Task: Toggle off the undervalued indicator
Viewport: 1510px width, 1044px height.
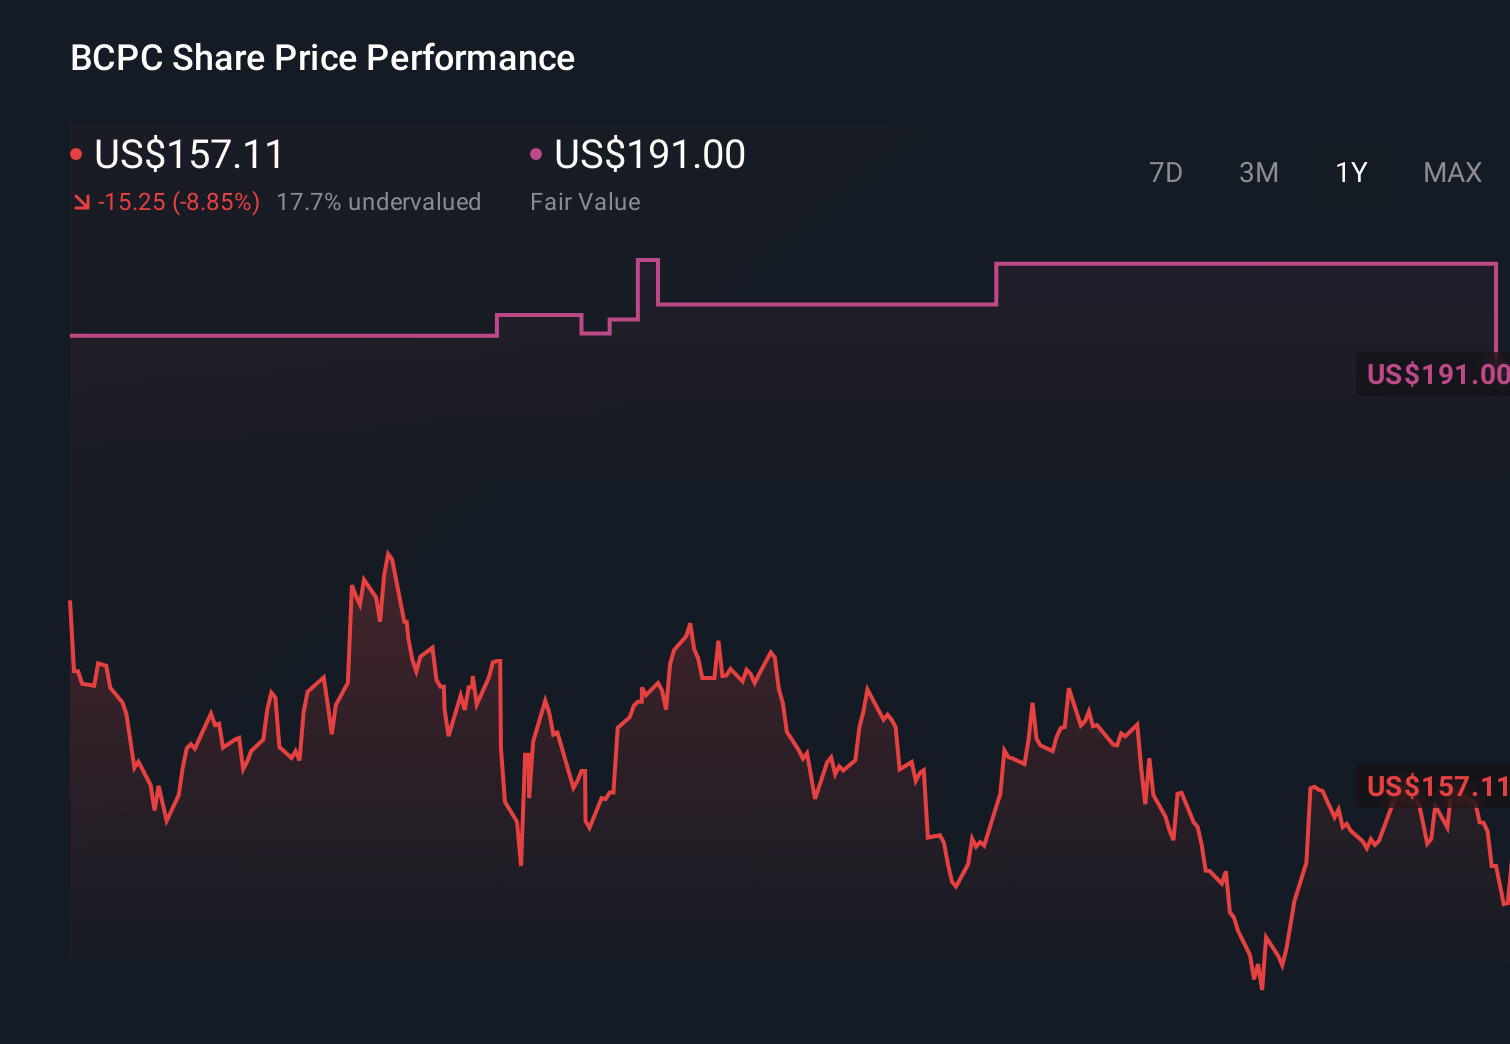Action: coord(379,202)
